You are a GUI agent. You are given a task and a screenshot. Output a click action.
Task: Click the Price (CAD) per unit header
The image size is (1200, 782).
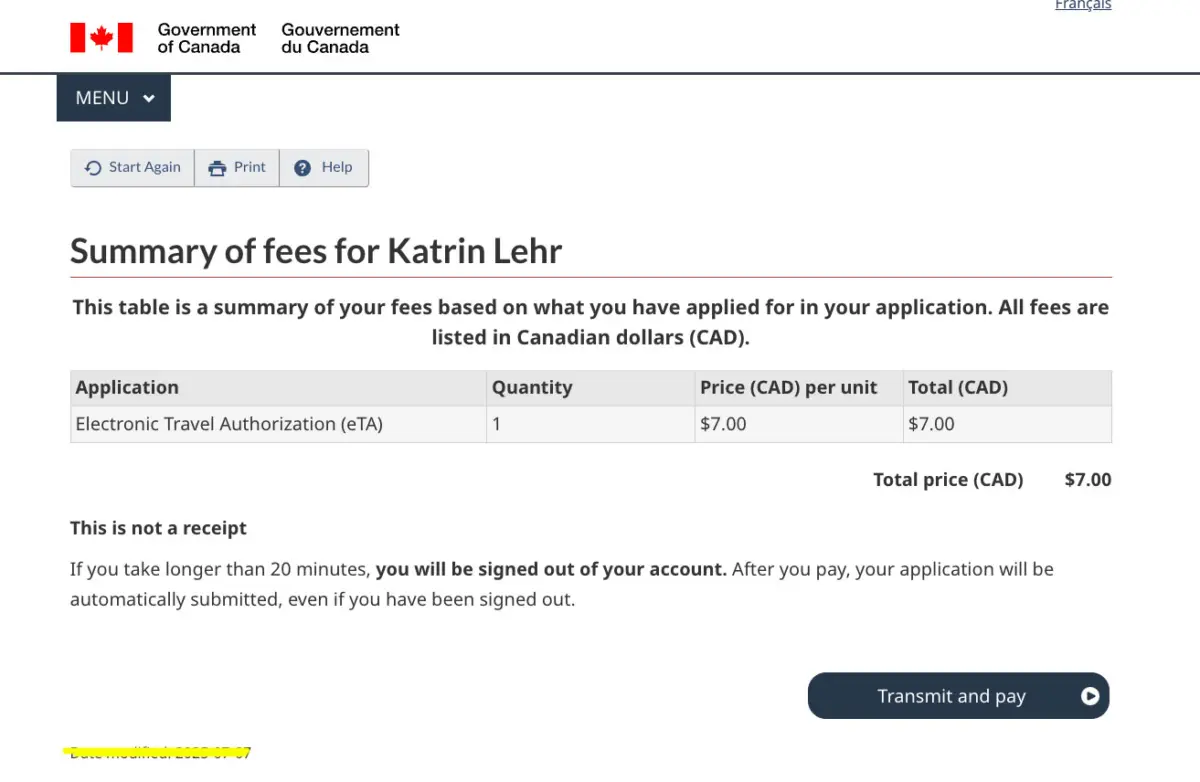pyautogui.click(x=788, y=388)
